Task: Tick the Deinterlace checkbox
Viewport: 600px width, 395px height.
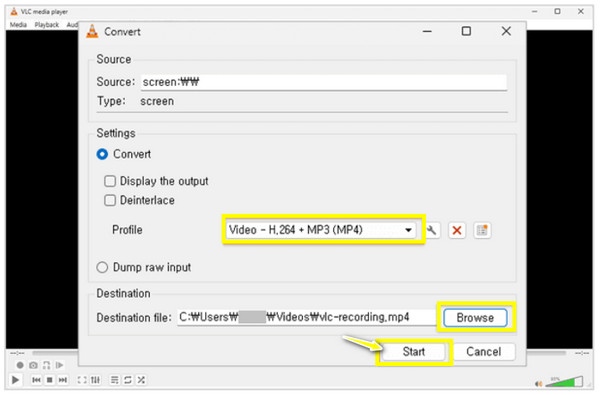Action: [x=110, y=200]
